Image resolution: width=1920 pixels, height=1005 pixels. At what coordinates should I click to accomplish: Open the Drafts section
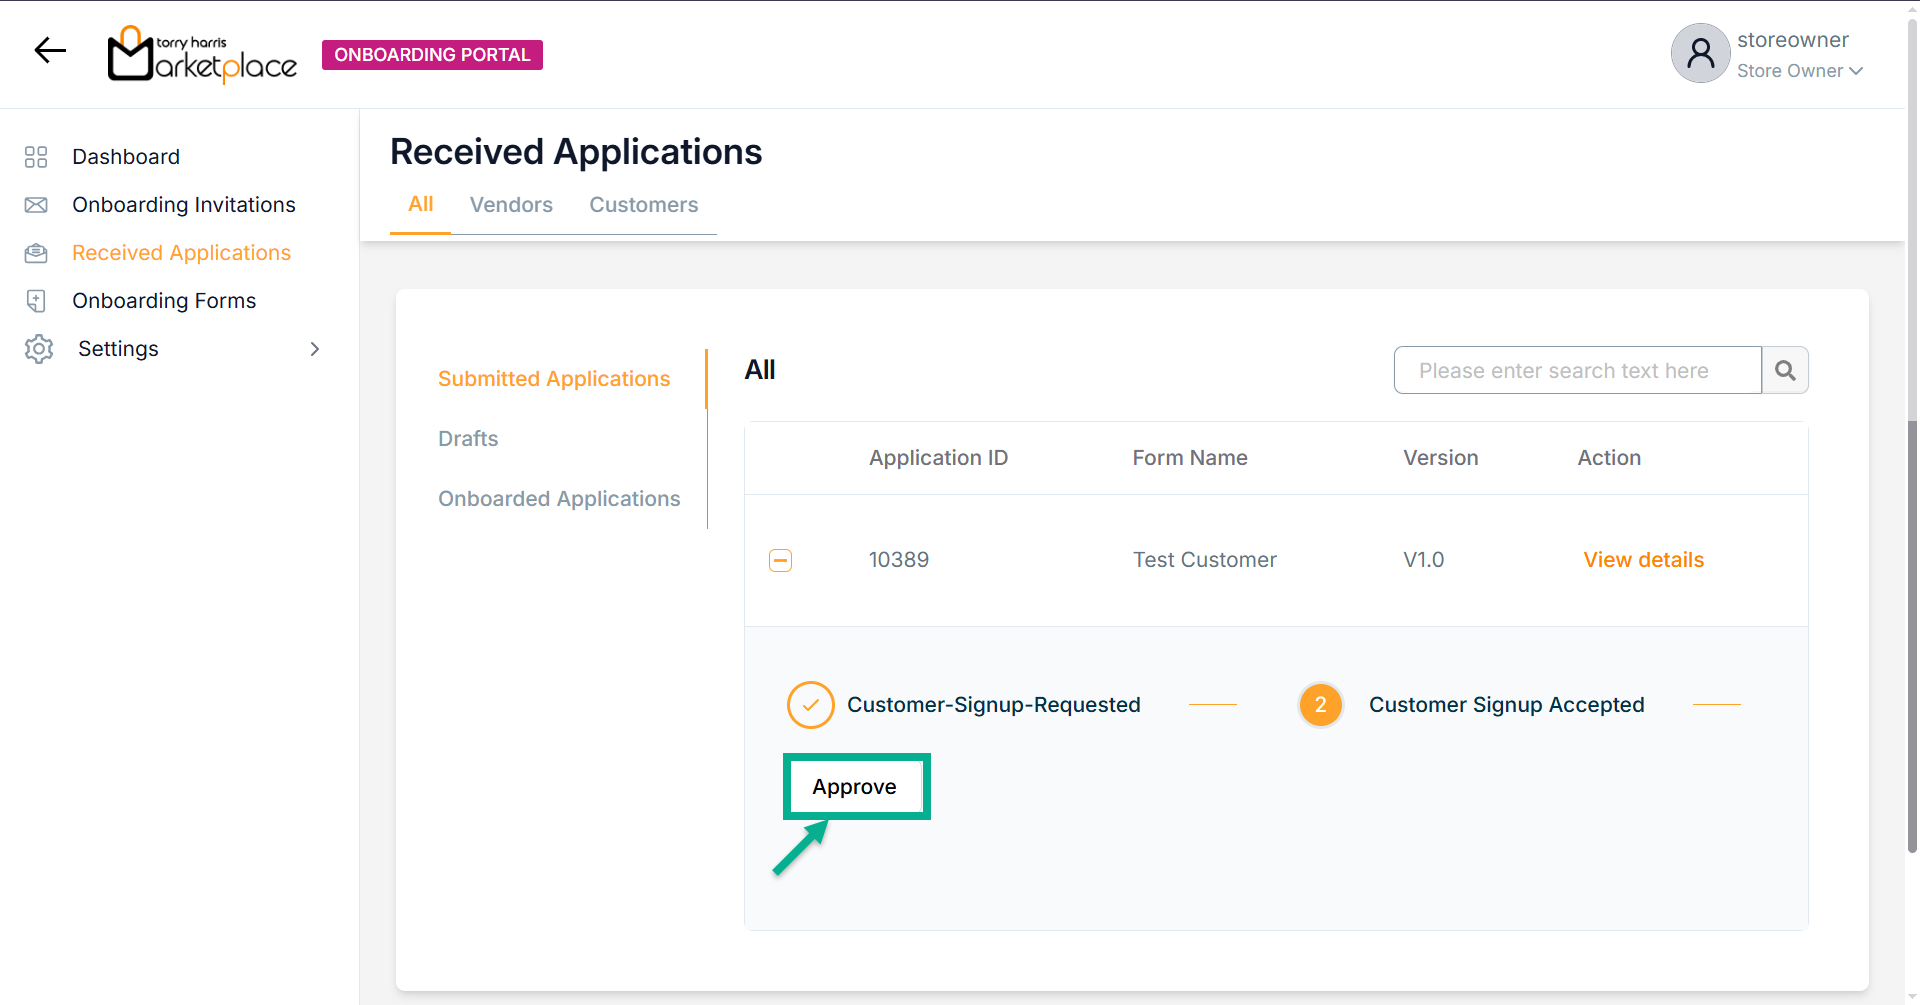pyautogui.click(x=468, y=439)
